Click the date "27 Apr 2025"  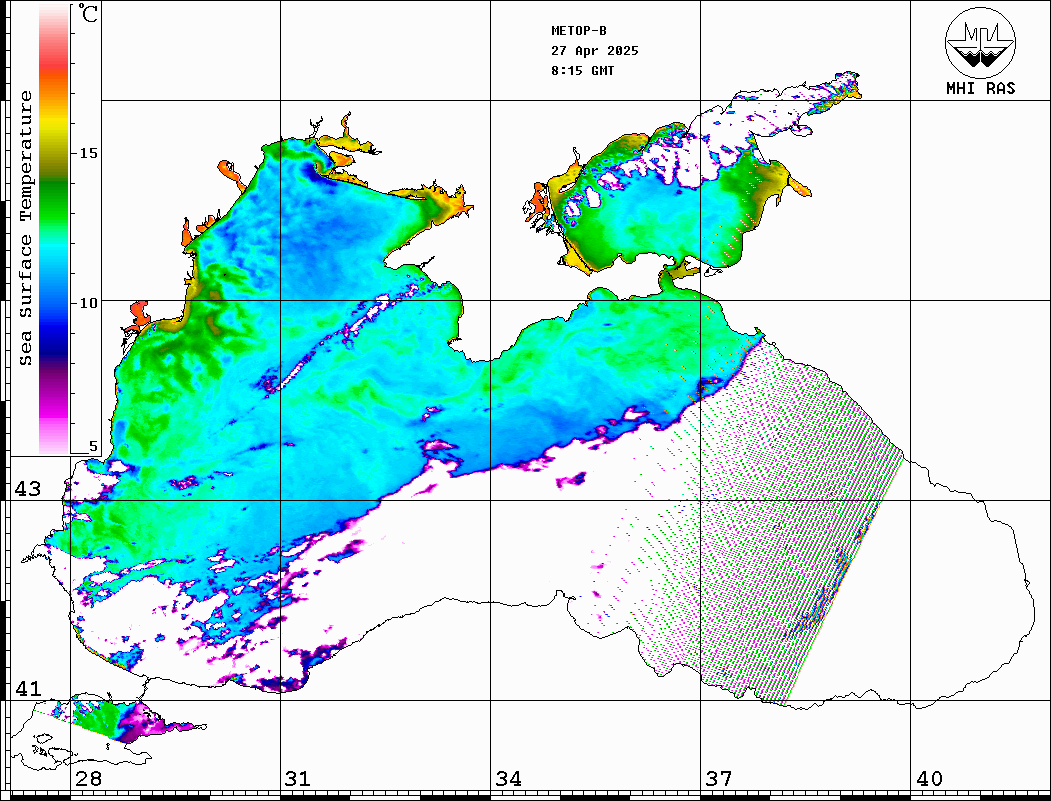[x=595, y=51]
